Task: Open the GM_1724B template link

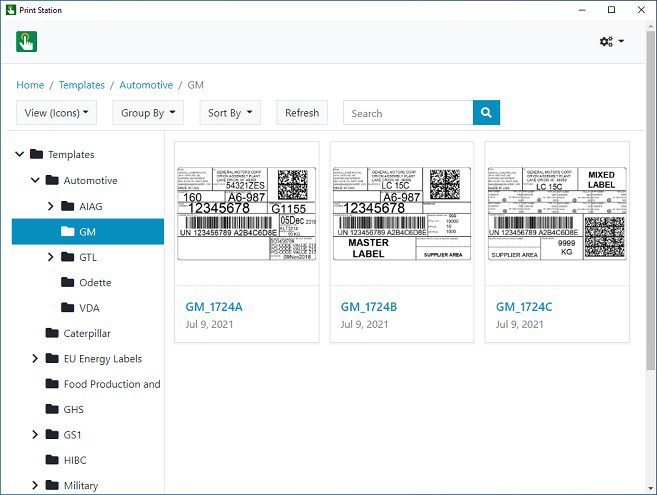Action: [369, 307]
